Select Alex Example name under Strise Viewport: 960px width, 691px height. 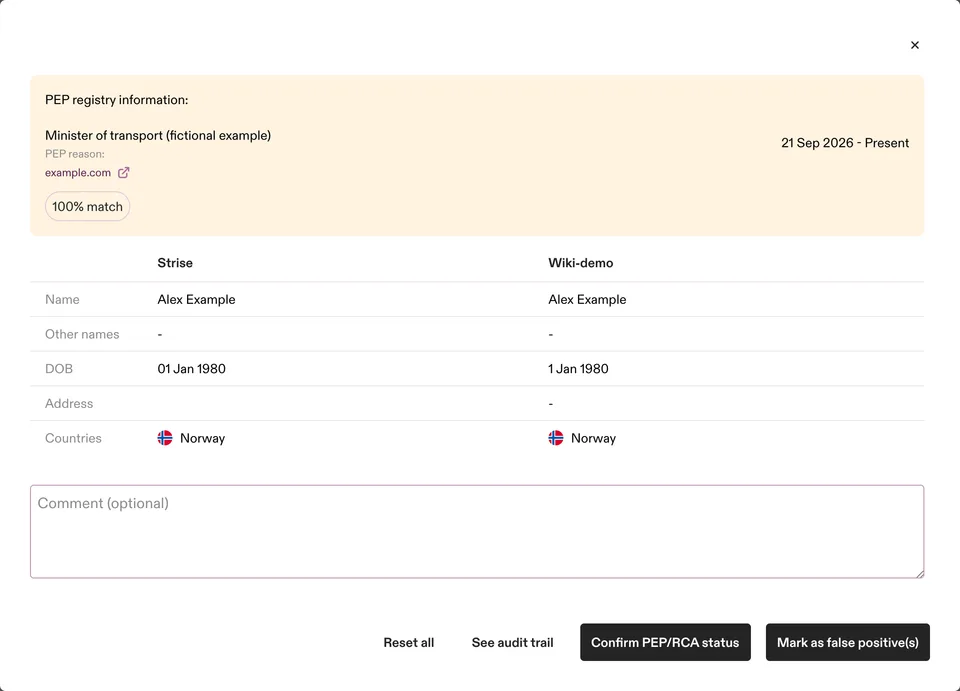coord(197,300)
